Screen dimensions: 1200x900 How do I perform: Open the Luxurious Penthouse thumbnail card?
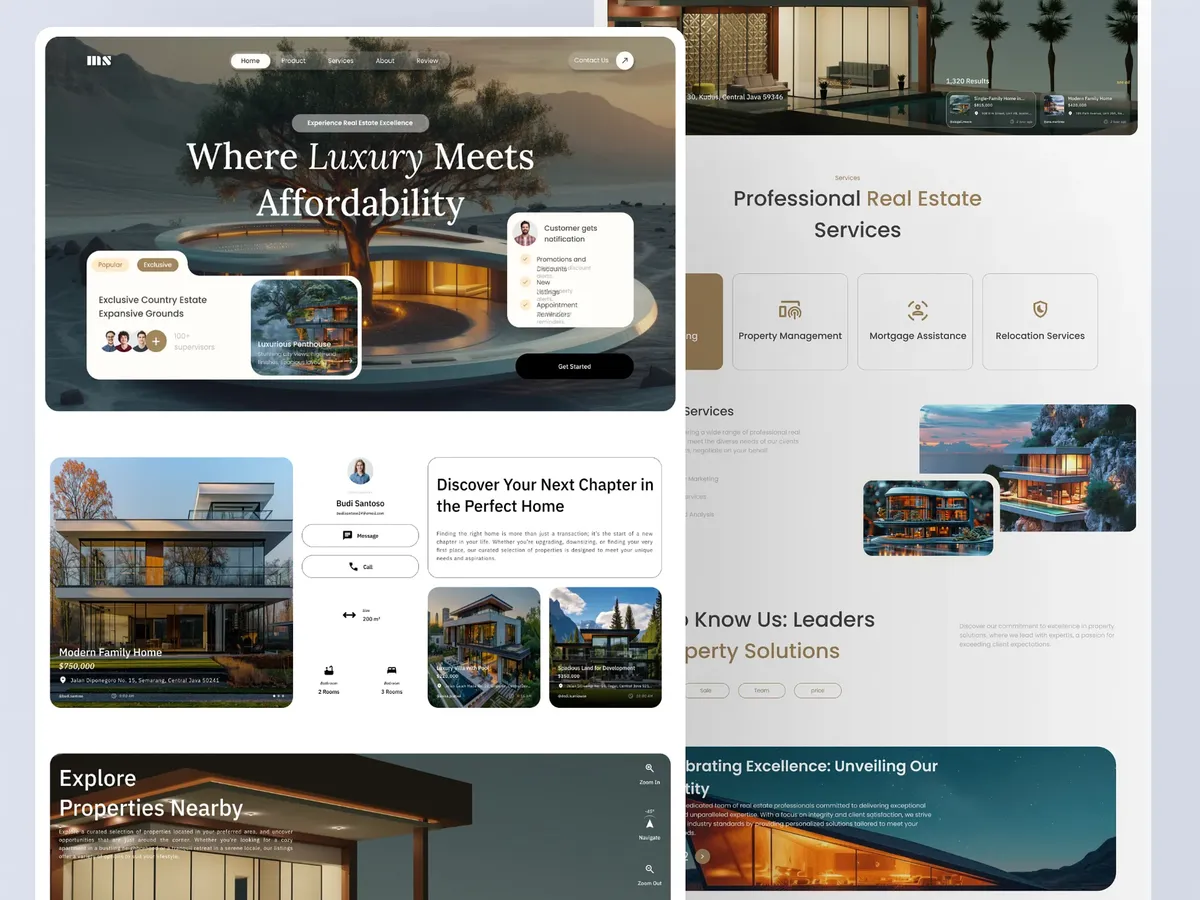tap(304, 327)
